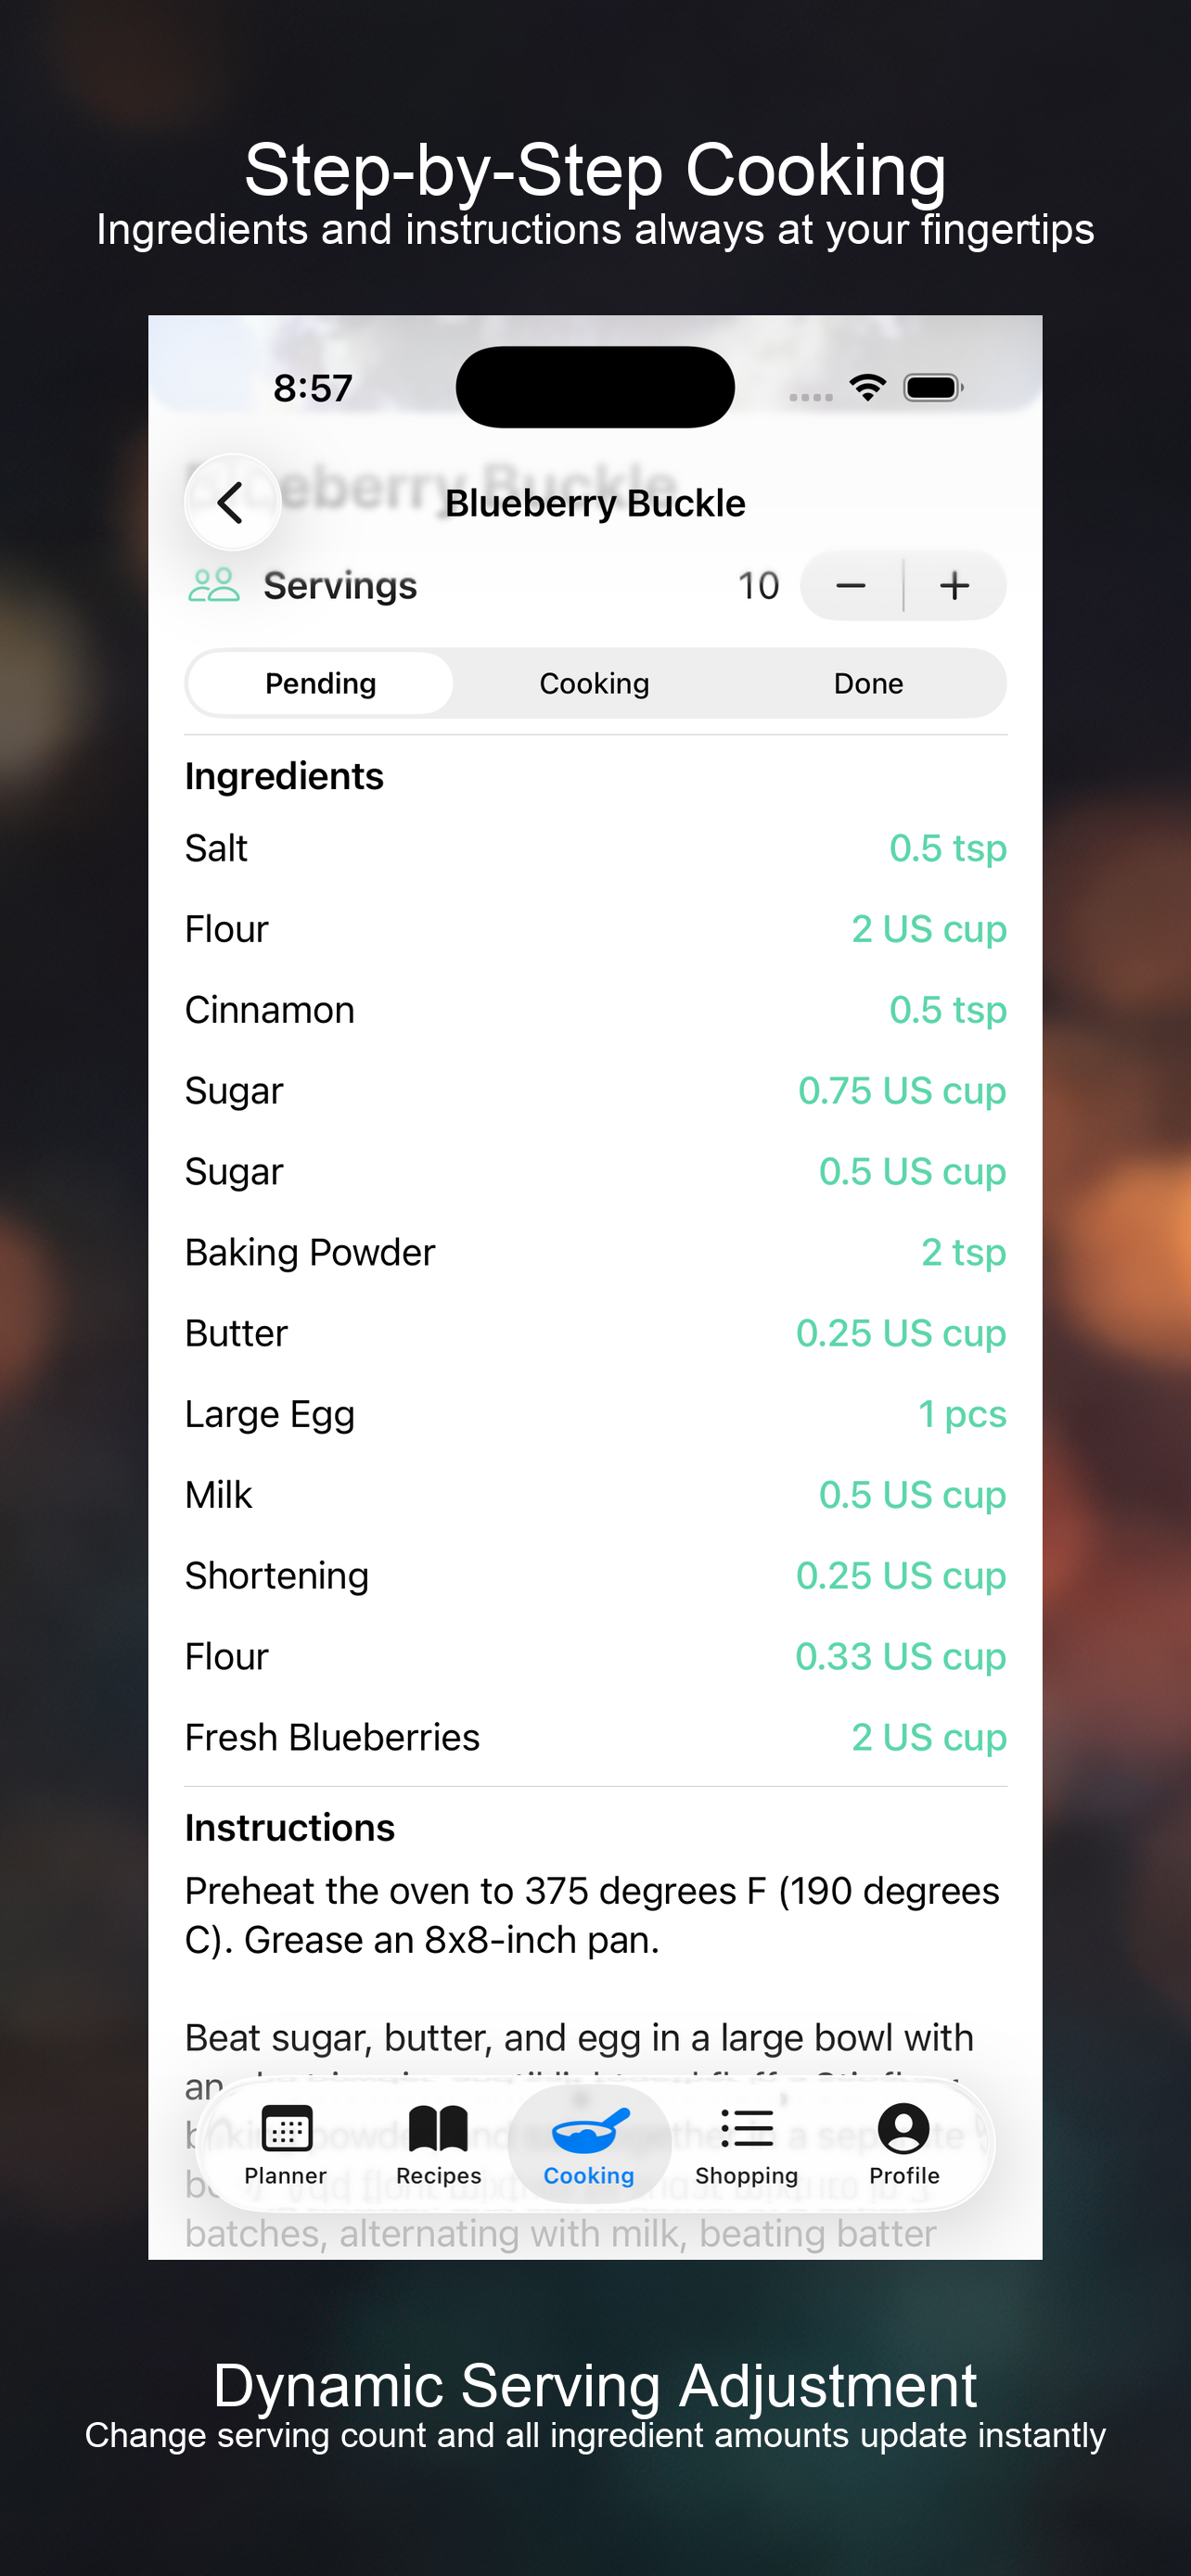Open the Shopping list icon

click(746, 2128)
